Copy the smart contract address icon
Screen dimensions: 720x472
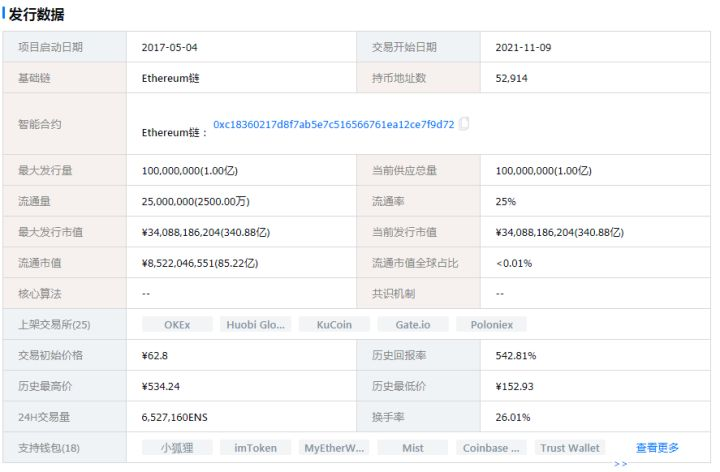click(x=464, y=124)
